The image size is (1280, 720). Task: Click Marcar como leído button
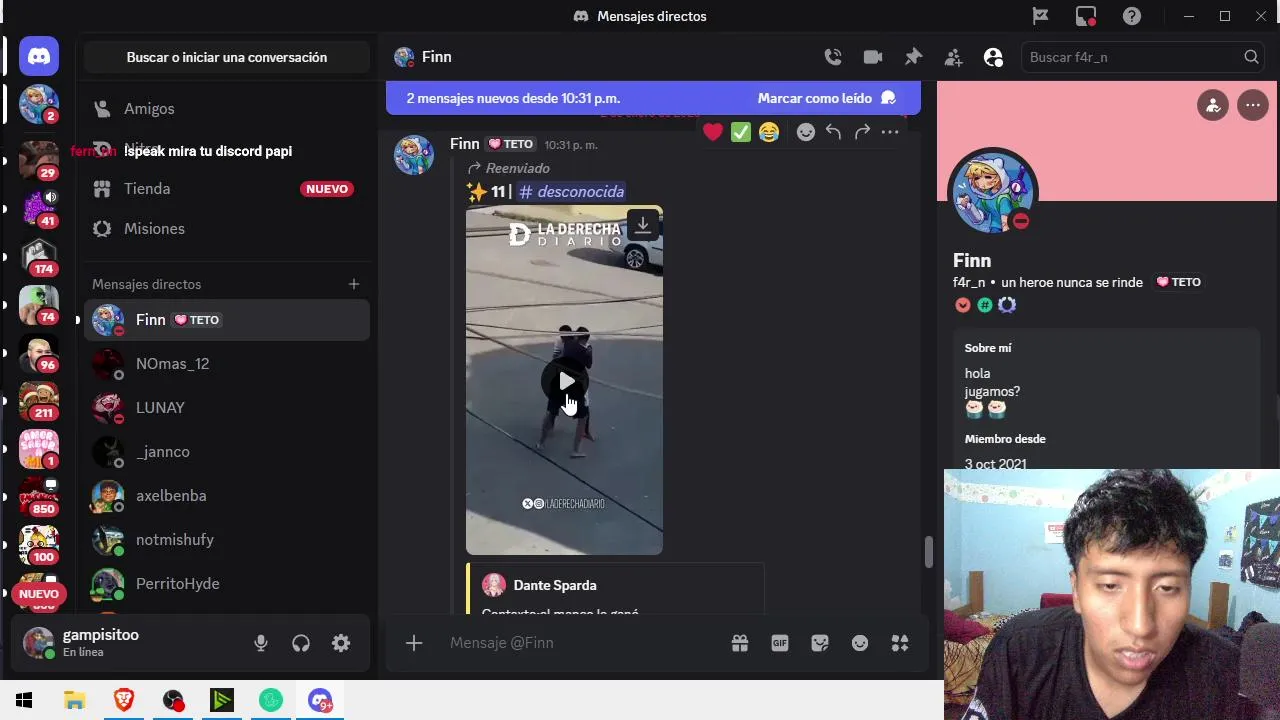827,98
